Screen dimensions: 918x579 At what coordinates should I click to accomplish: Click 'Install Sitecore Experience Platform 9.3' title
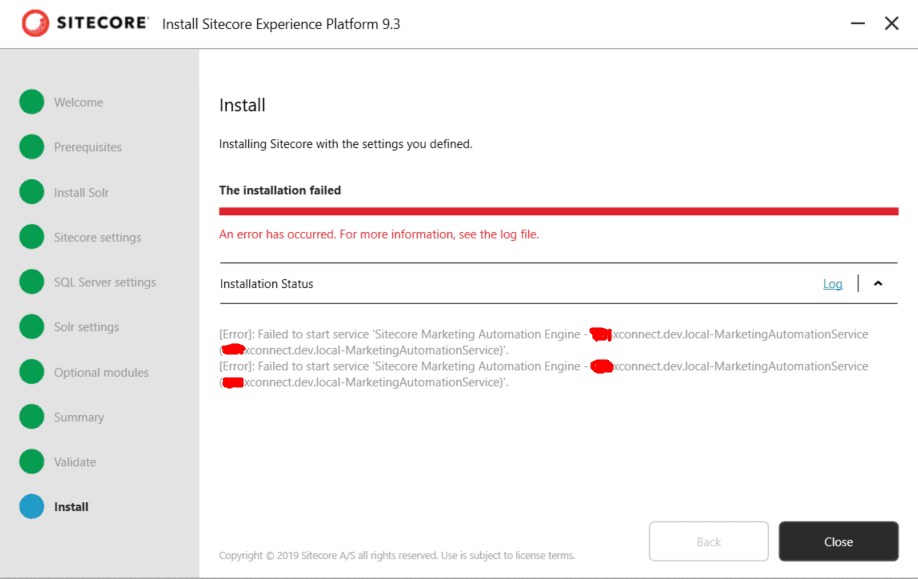[281, 24]
